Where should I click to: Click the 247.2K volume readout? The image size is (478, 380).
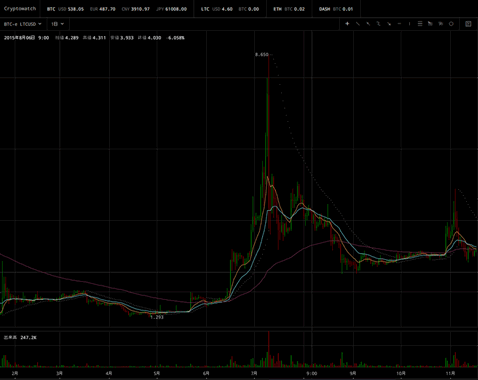[x=28, y=338]
